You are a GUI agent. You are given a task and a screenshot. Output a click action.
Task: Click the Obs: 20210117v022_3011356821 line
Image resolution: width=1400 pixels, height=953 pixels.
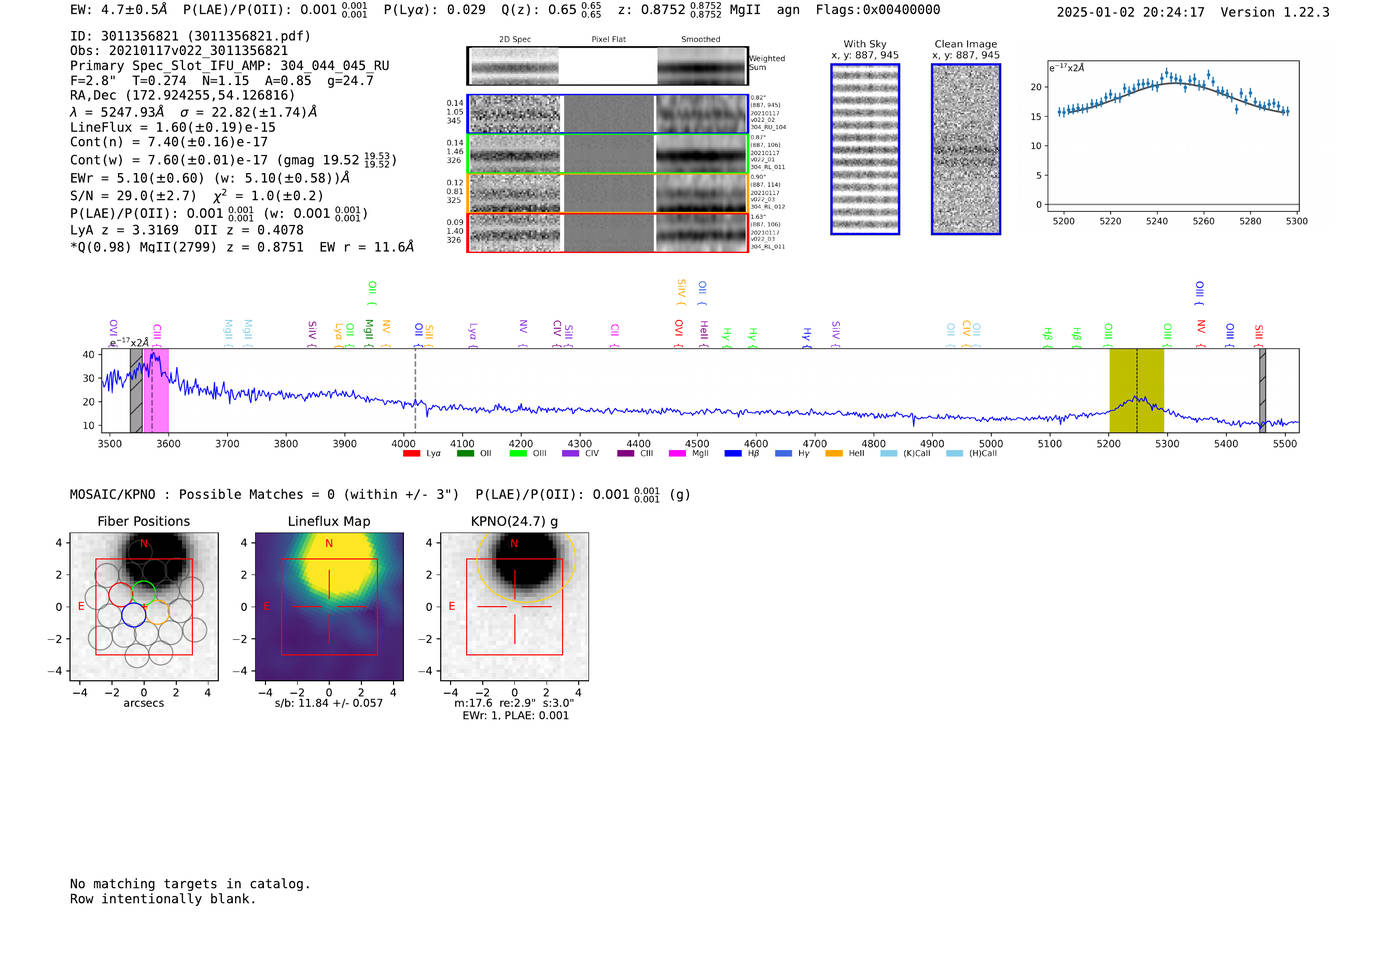[179, 51]
